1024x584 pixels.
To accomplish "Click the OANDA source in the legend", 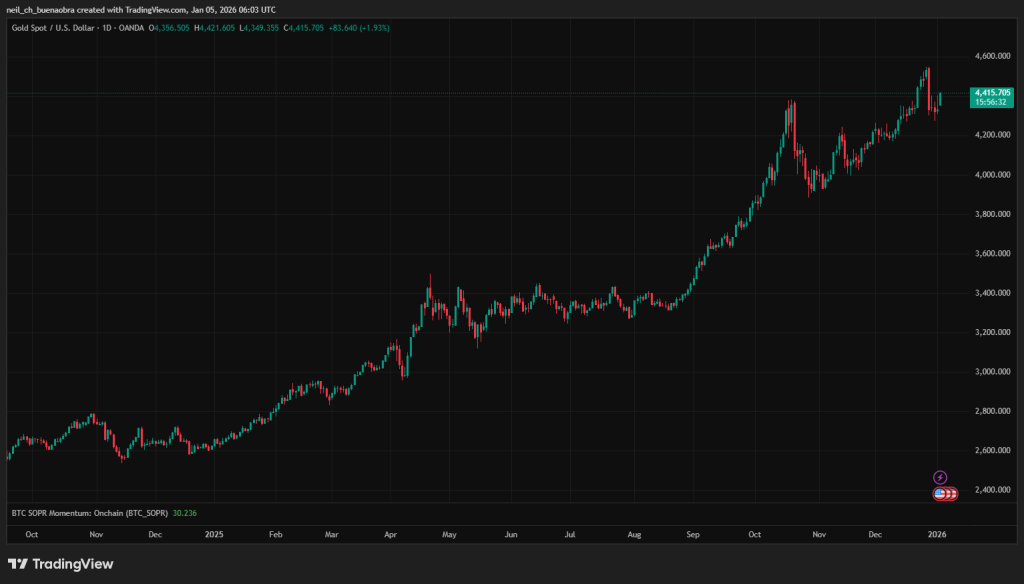I will click(x=137, y=28).
